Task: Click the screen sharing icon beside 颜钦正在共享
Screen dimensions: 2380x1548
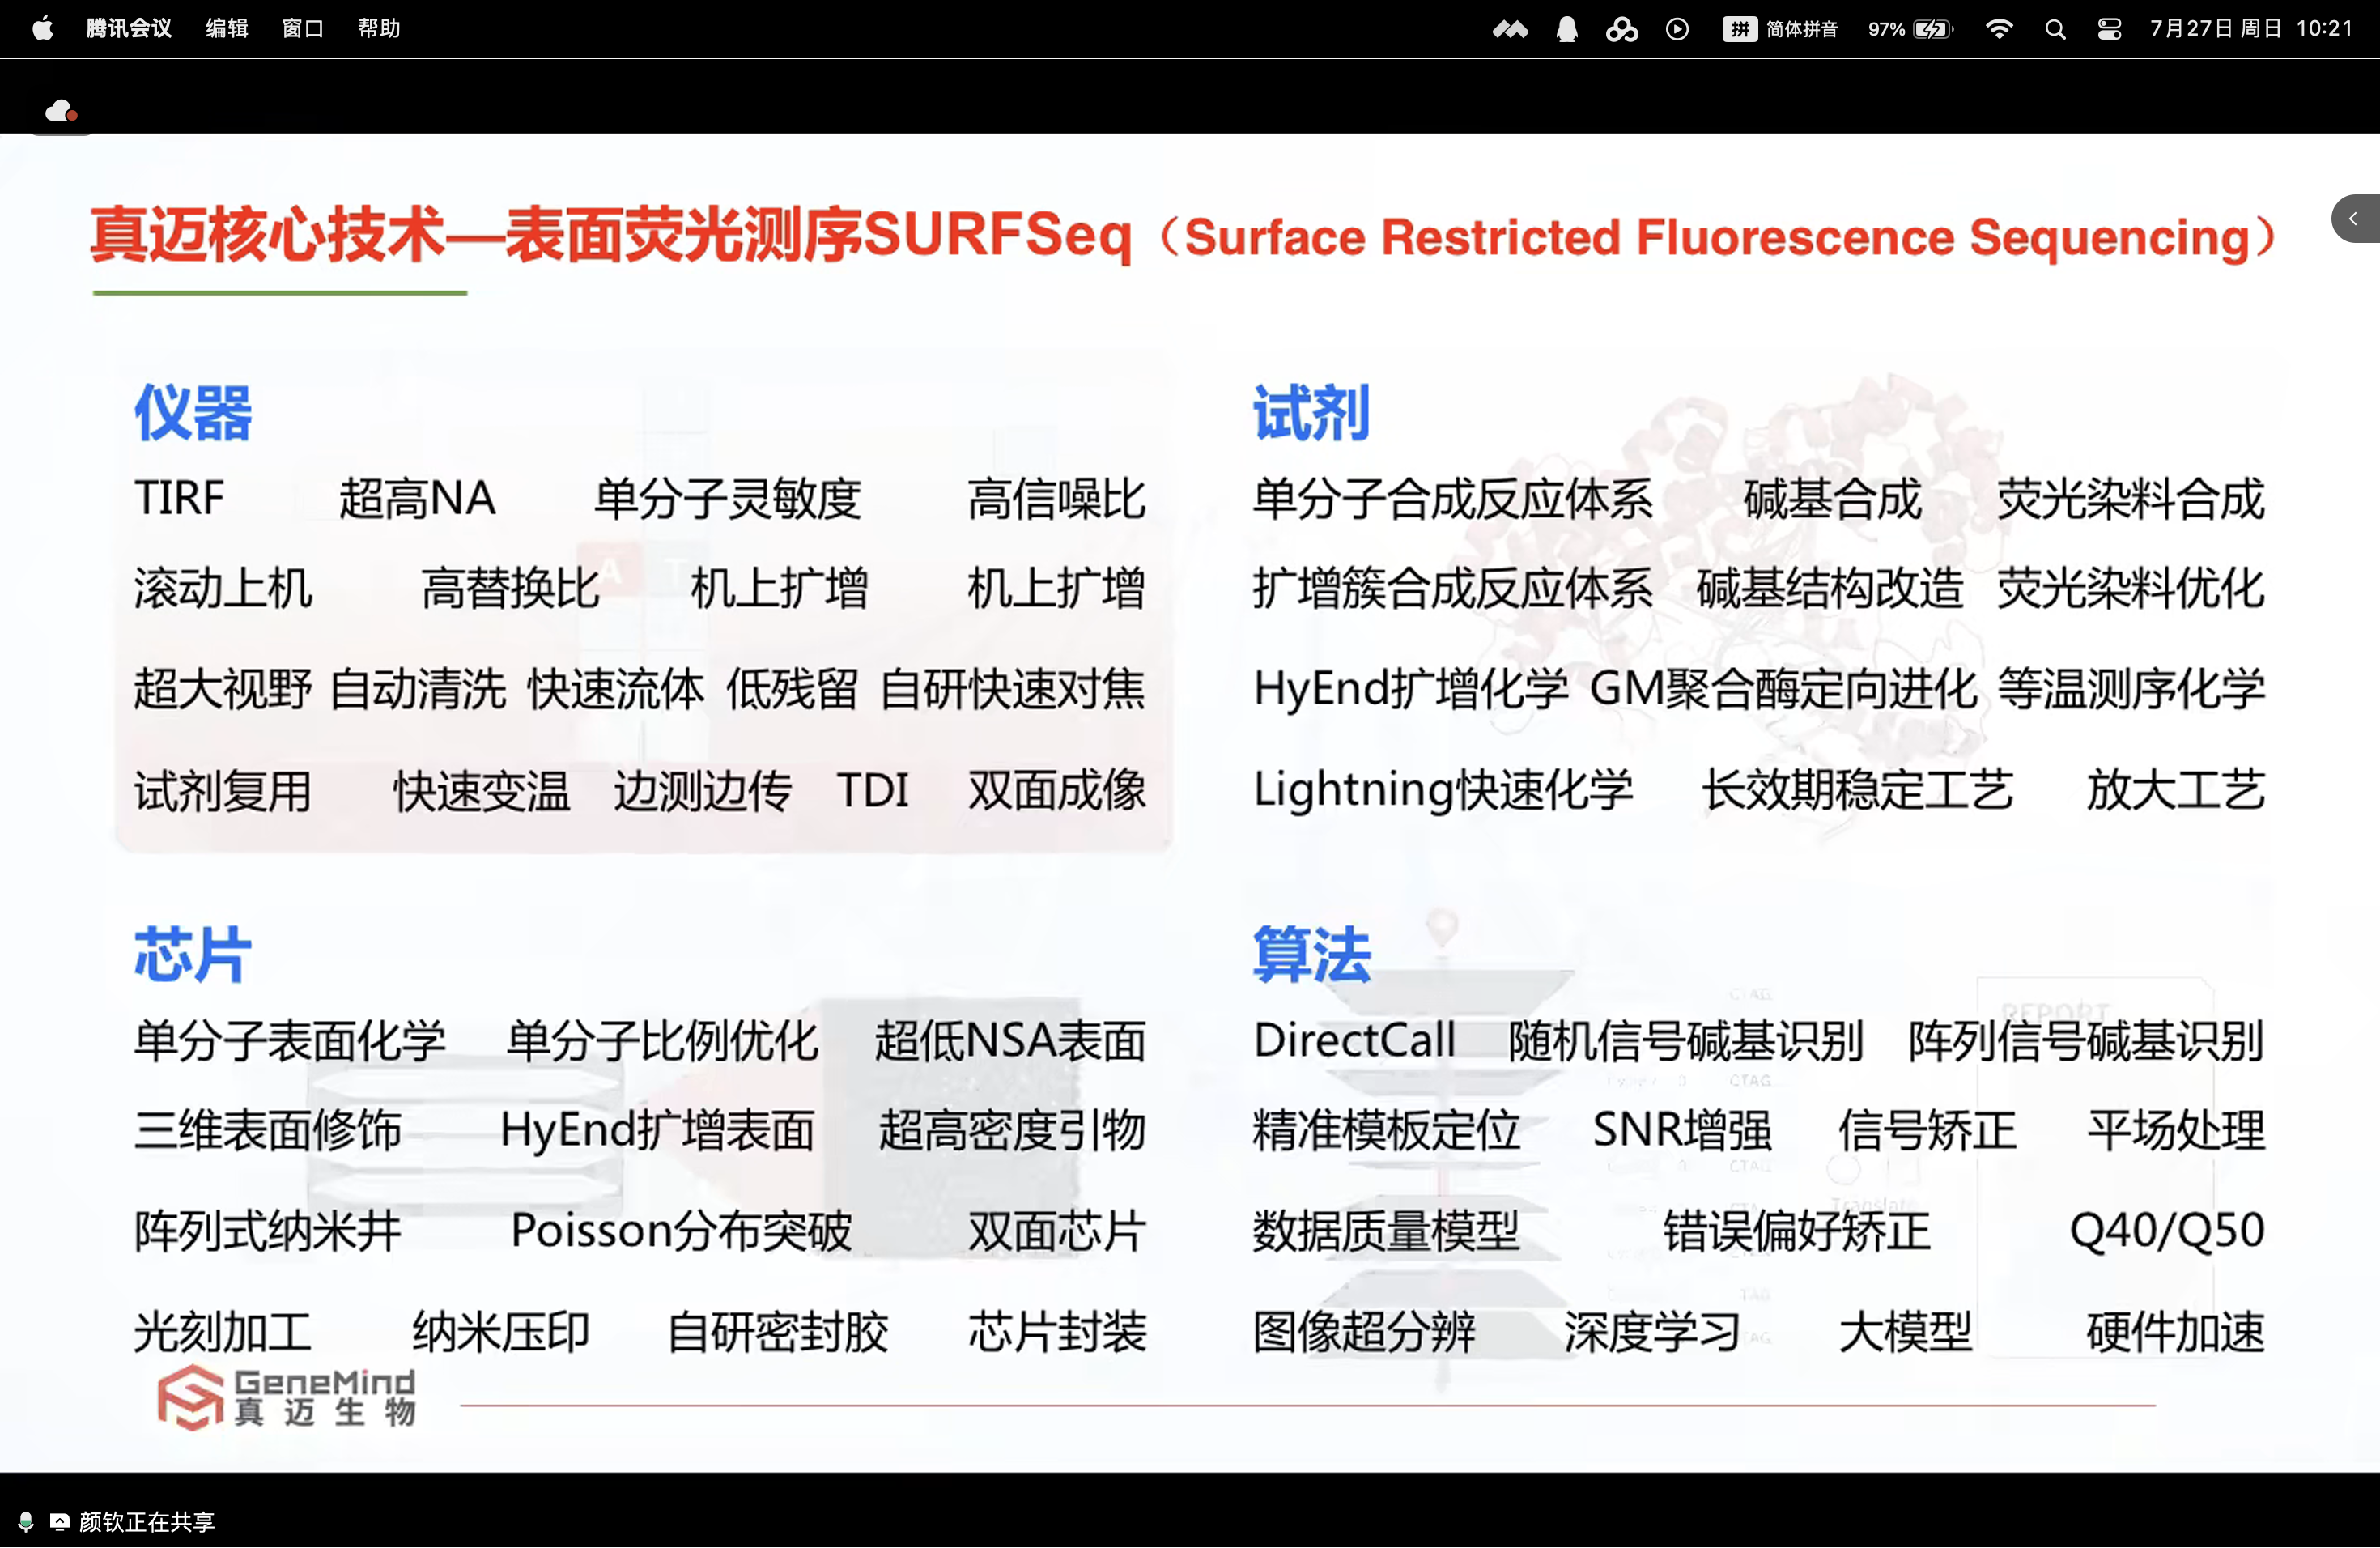Action: pyautogui.click(x=60, y=1521)
